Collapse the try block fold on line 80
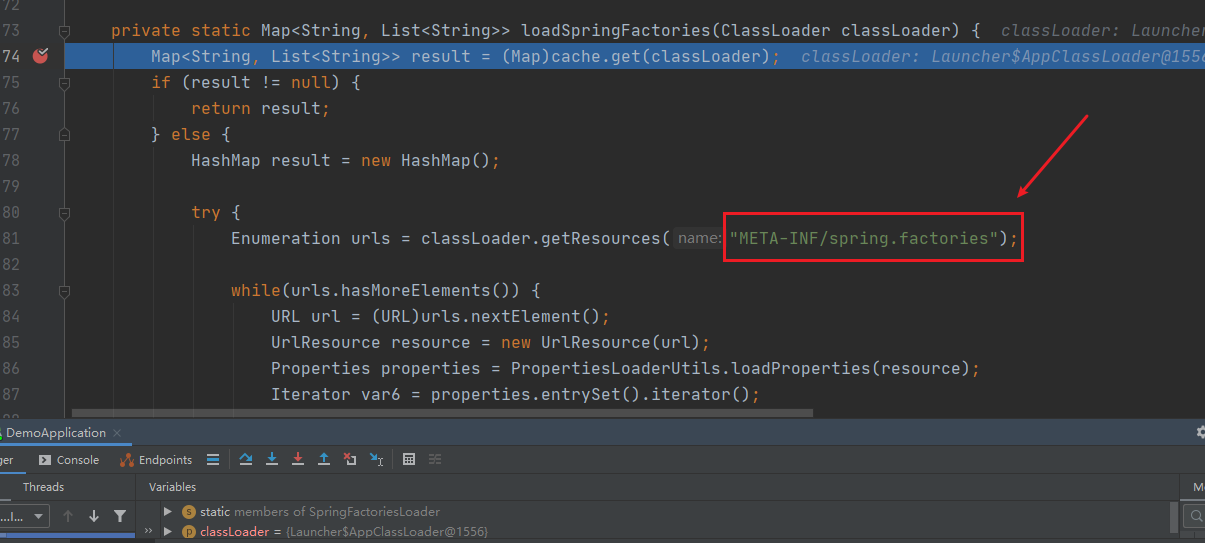 tap(64, 212)
